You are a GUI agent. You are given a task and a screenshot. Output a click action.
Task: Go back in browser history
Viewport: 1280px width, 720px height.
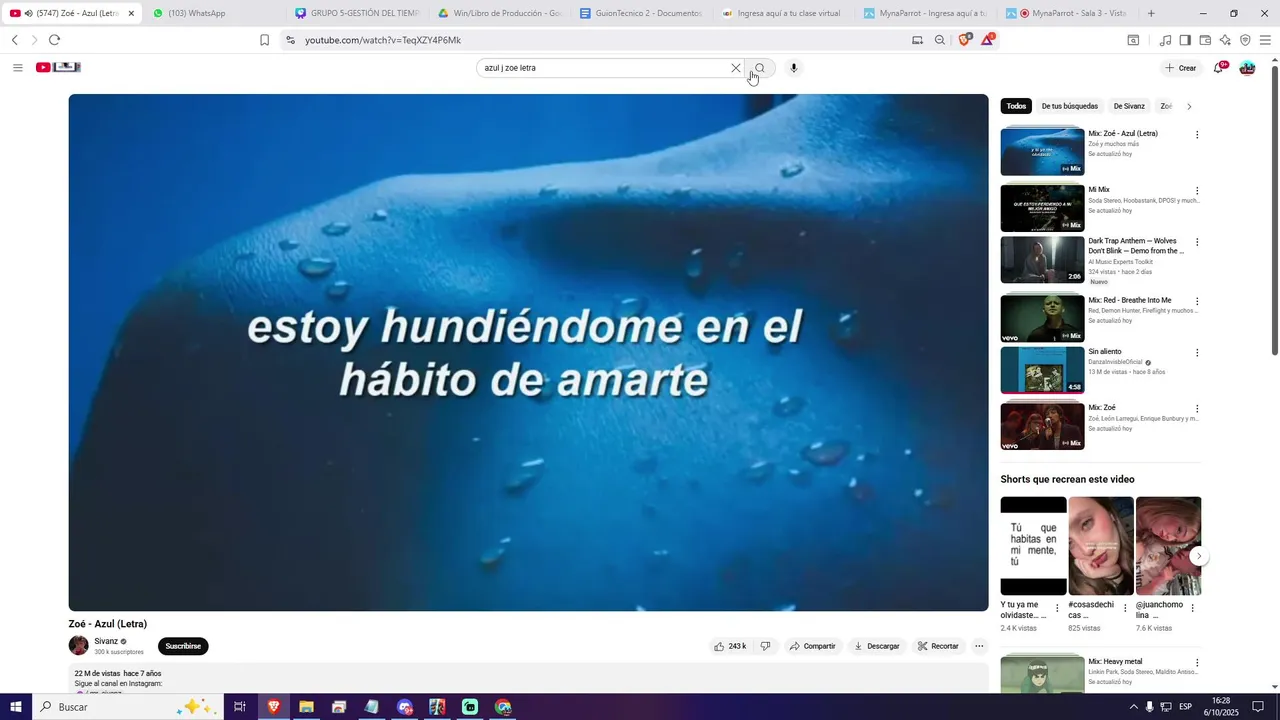coord(14,40)
